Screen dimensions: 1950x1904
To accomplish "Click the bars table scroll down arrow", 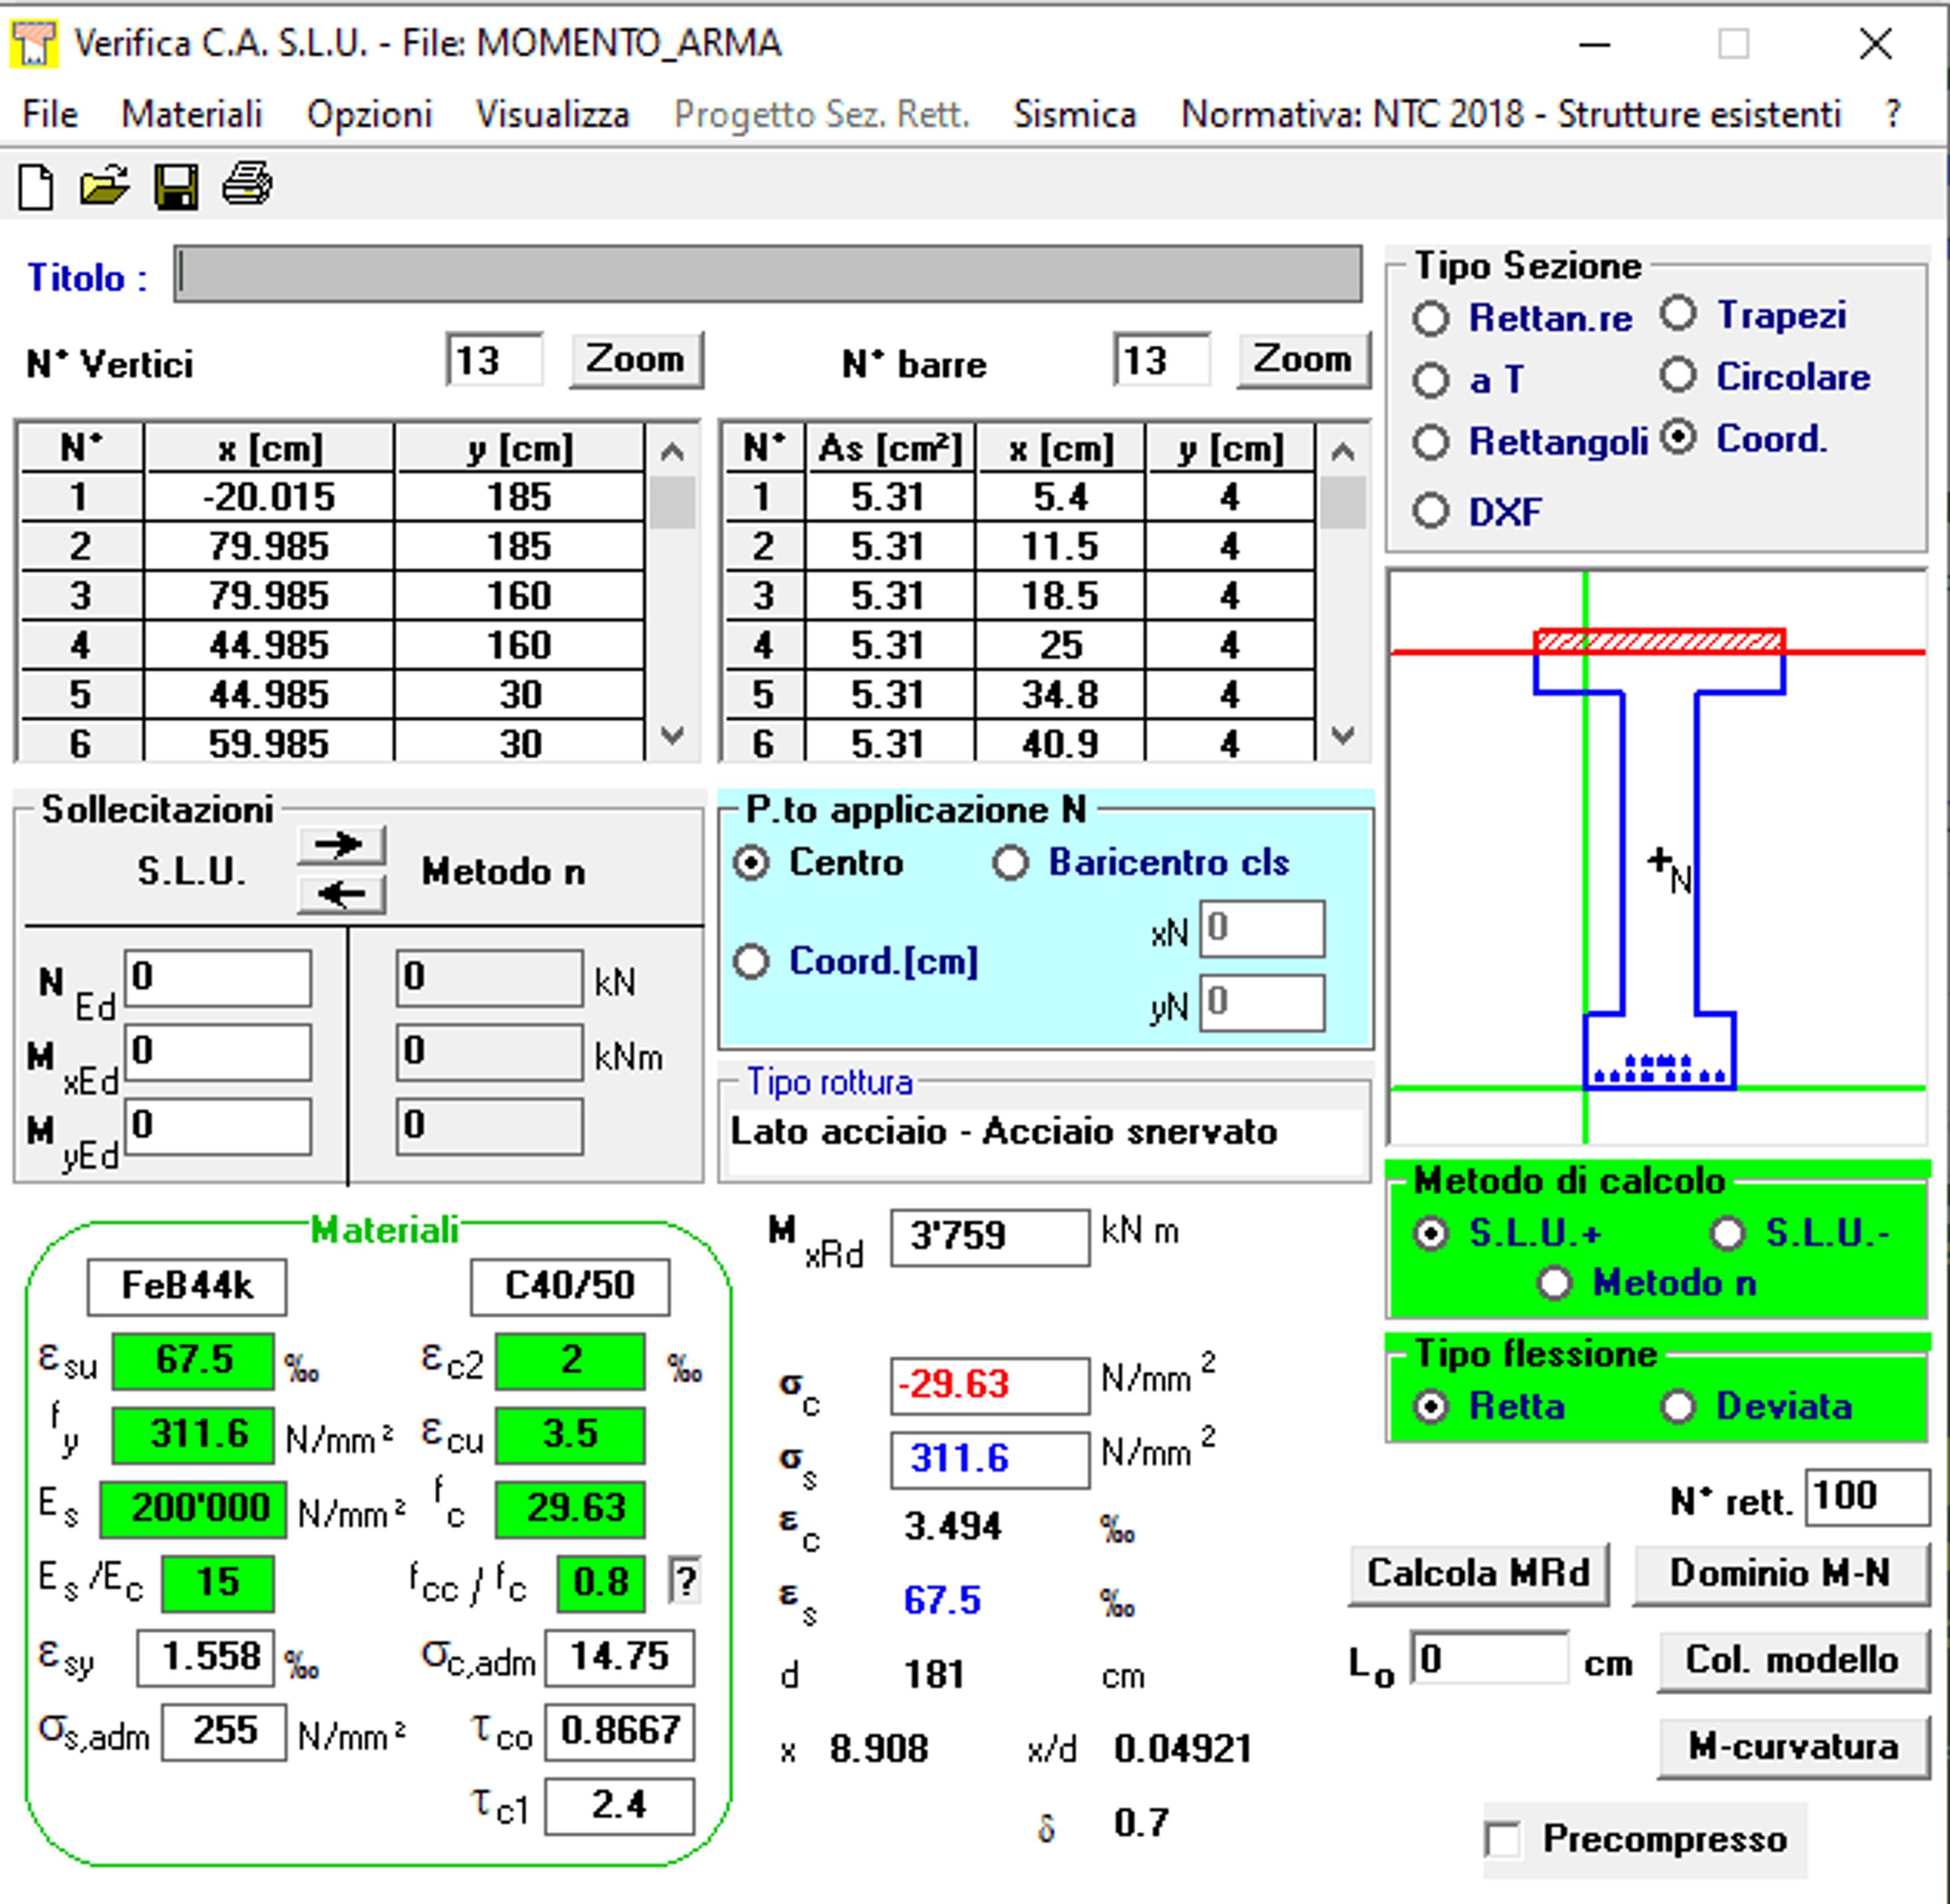I will click(1343, 735).
